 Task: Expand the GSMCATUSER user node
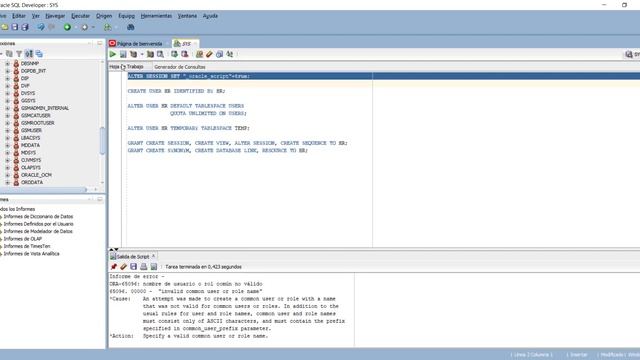(x=7, y=116)
